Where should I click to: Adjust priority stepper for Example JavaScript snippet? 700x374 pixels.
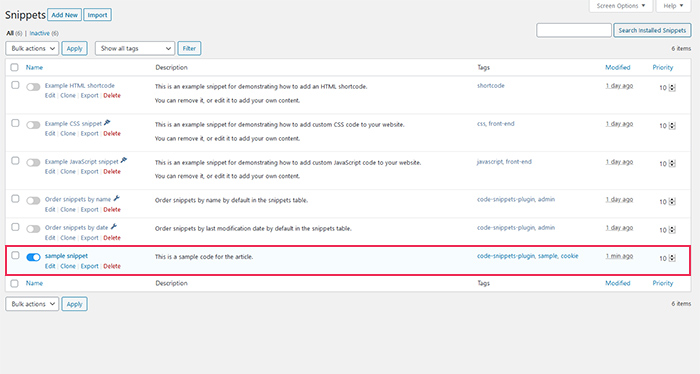672,164
